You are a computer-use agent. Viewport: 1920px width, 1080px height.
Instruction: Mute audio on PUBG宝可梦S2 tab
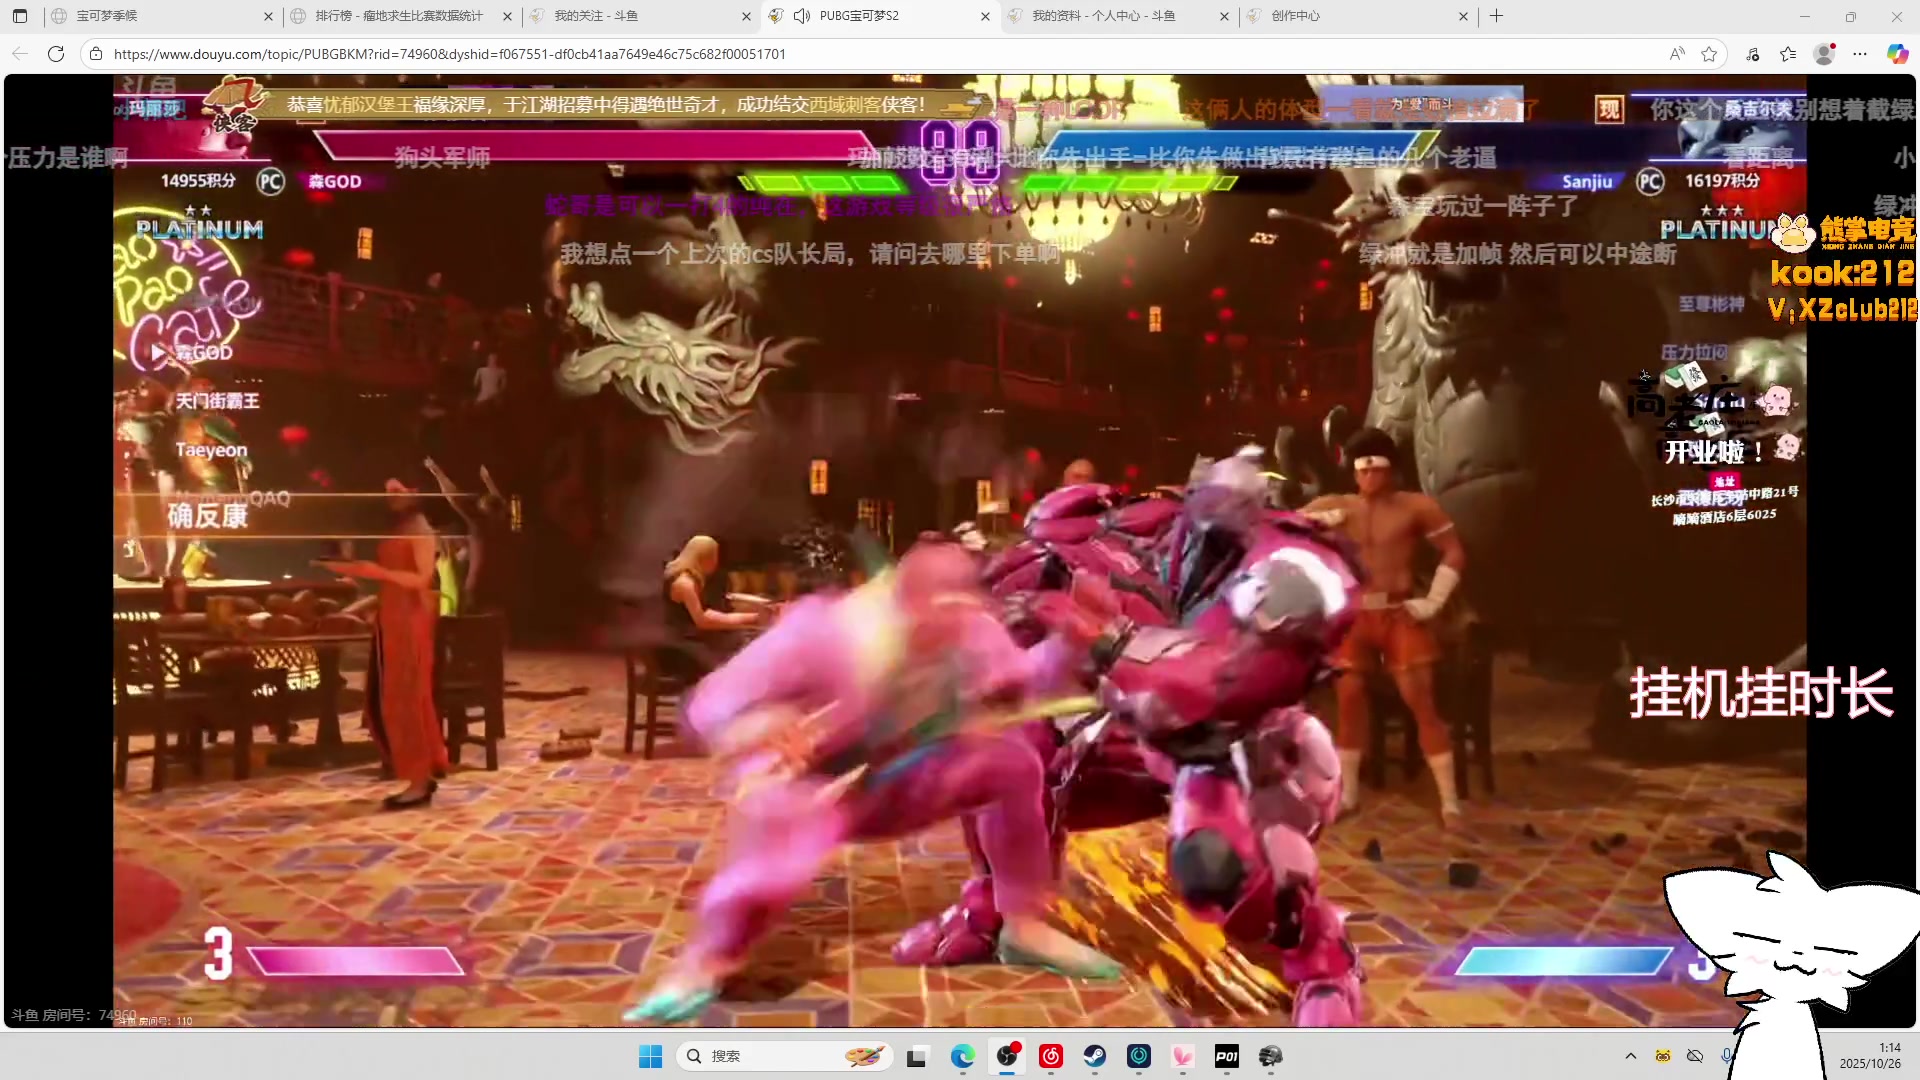(x=801, y=16)
